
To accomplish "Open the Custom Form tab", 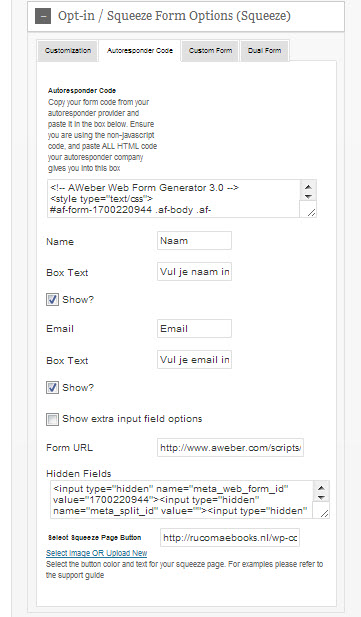I will (210, 51).
